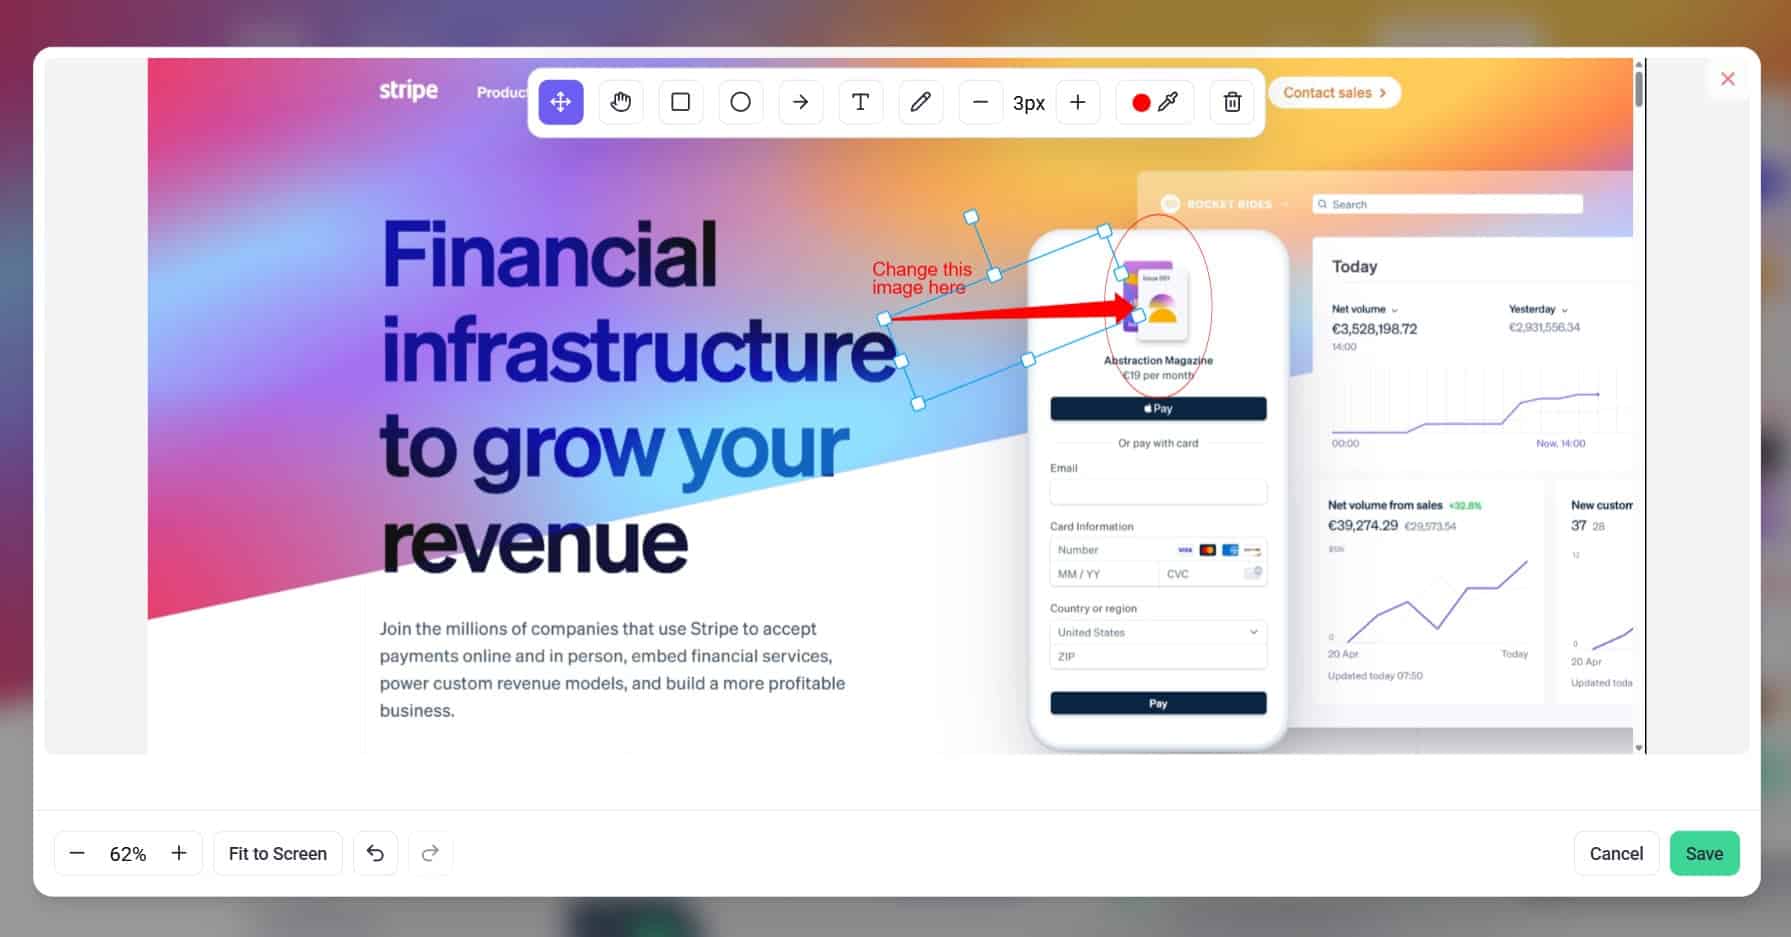Image resolution: width=1791 pixels, height=937 pixels.
Task: Undo the last annotation change
Action: point(375,853)
